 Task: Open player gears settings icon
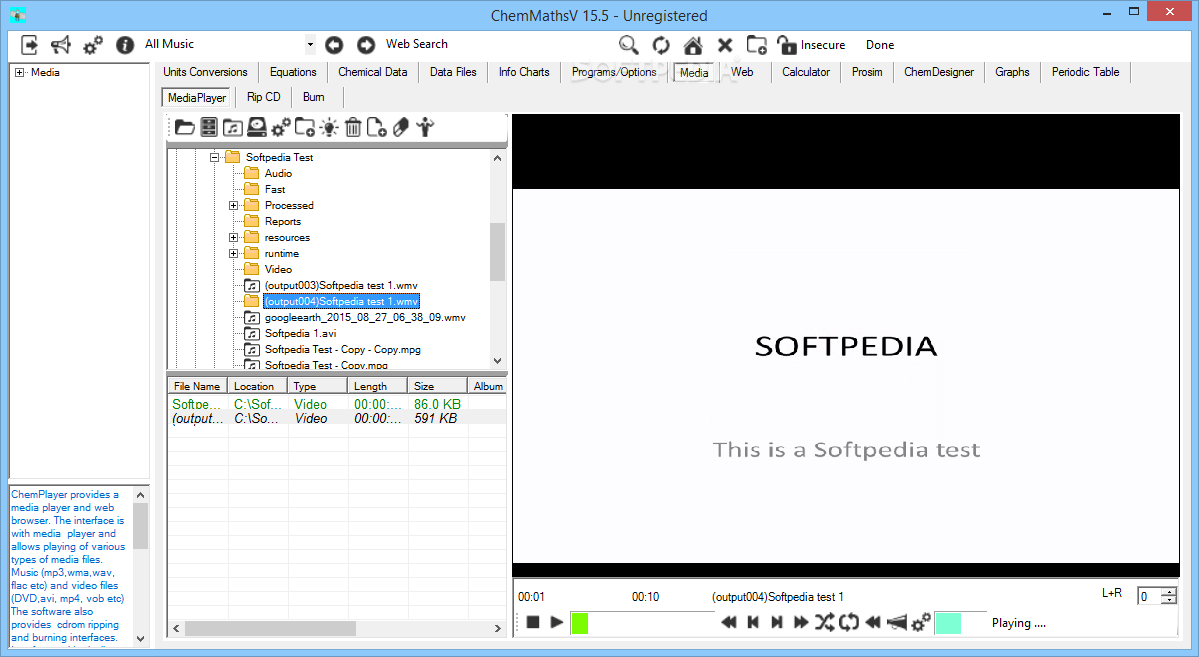point(921,623)
